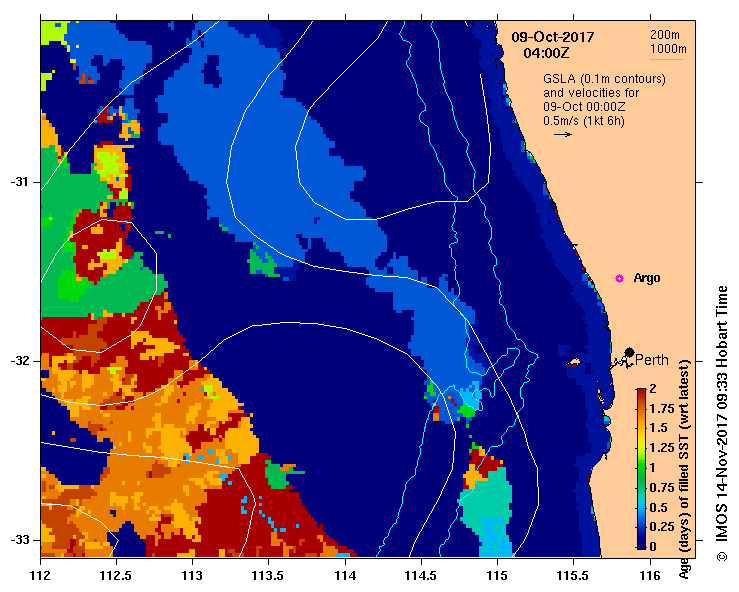Click the color bar tick label "0"
The height and width of the screenshot is (592, 739).
[653, 546]
